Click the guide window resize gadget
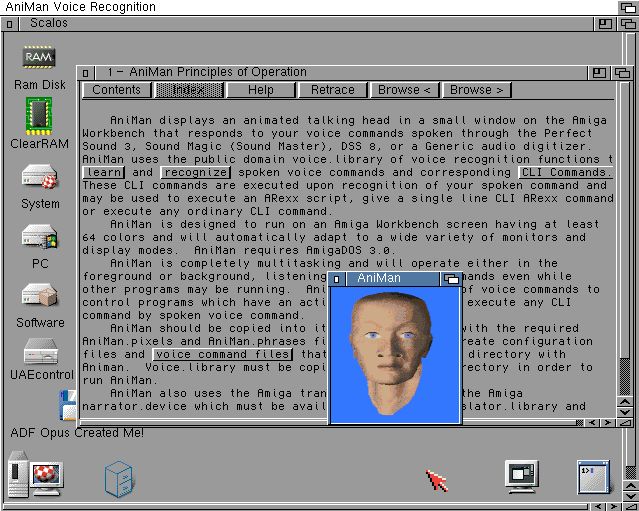The image size is (639, 511). click(625, 423)
